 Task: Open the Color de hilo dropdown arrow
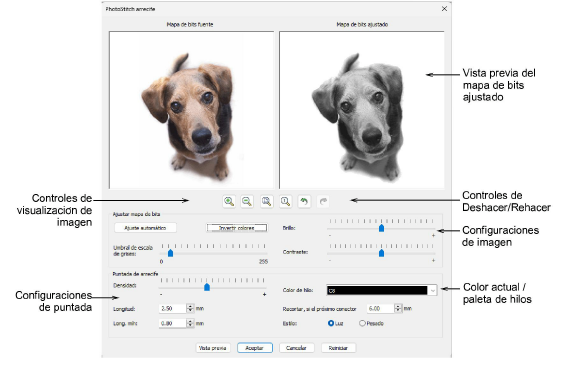(x=433, y=290)
